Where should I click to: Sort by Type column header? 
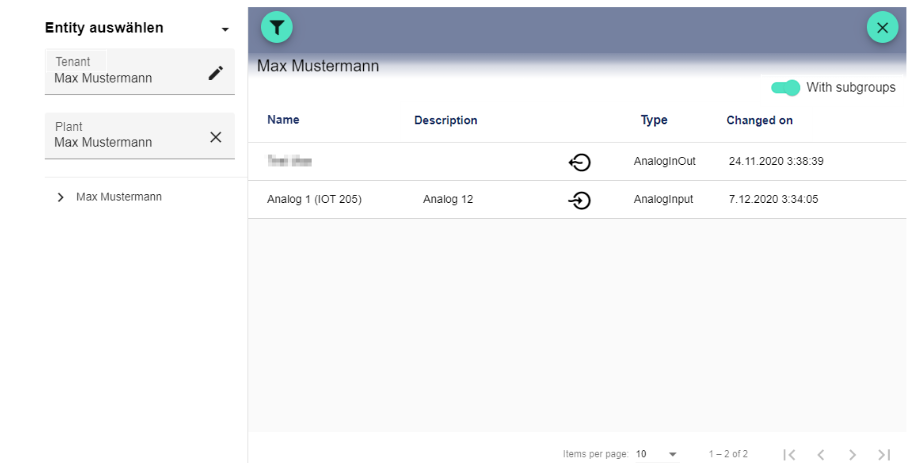654,120
